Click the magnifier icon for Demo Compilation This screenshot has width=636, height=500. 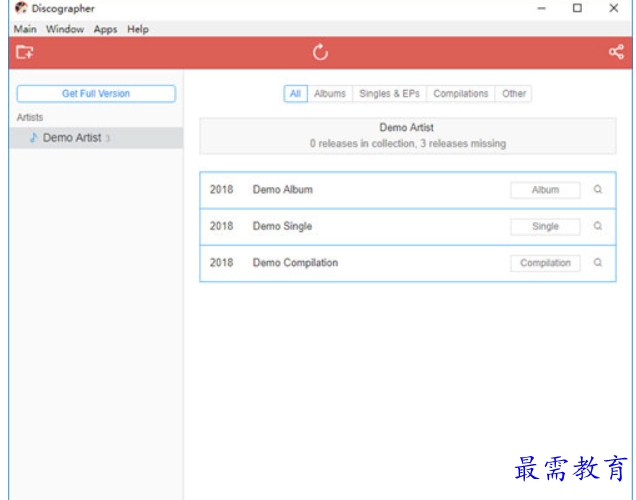pos(597,262)
